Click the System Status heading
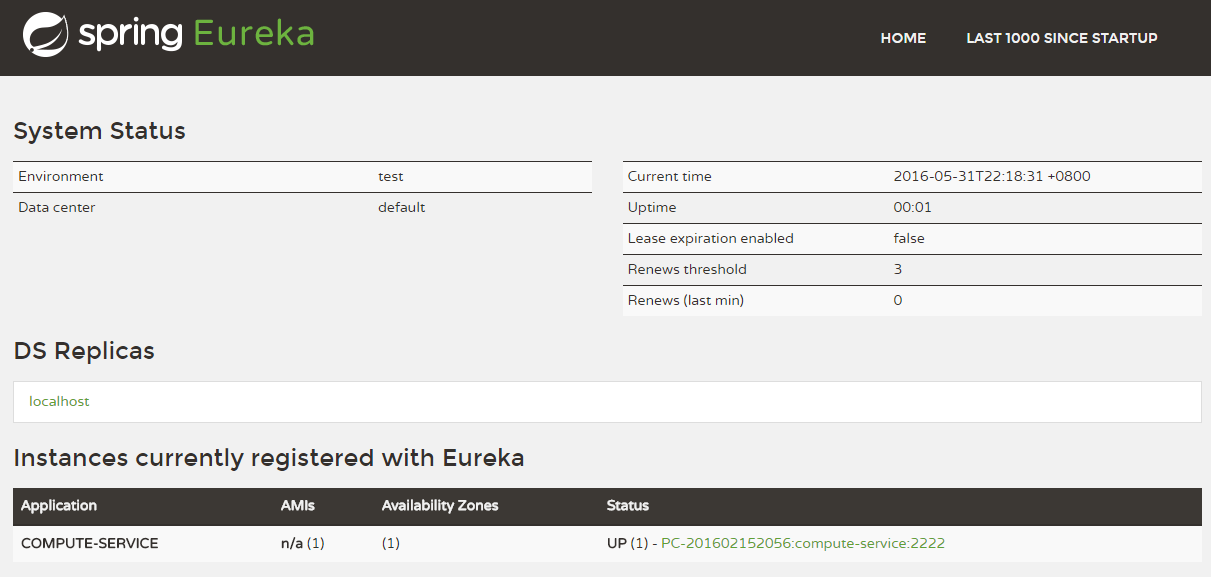 tap(99, 131)
